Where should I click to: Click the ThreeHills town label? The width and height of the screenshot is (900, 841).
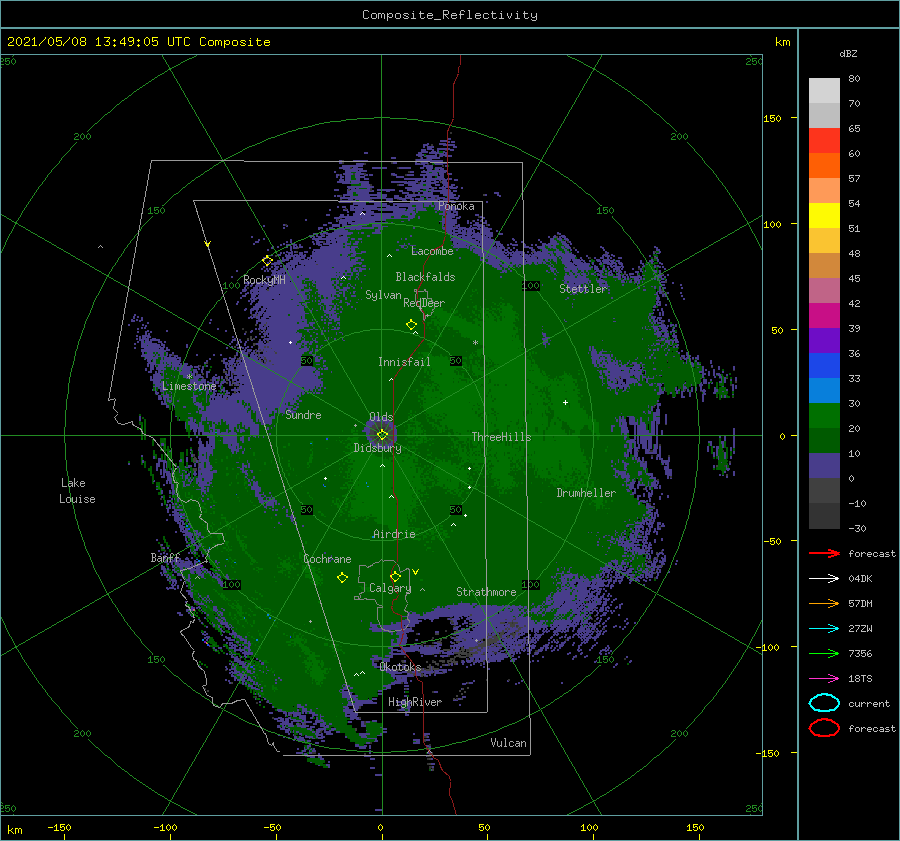pos(501,437)
